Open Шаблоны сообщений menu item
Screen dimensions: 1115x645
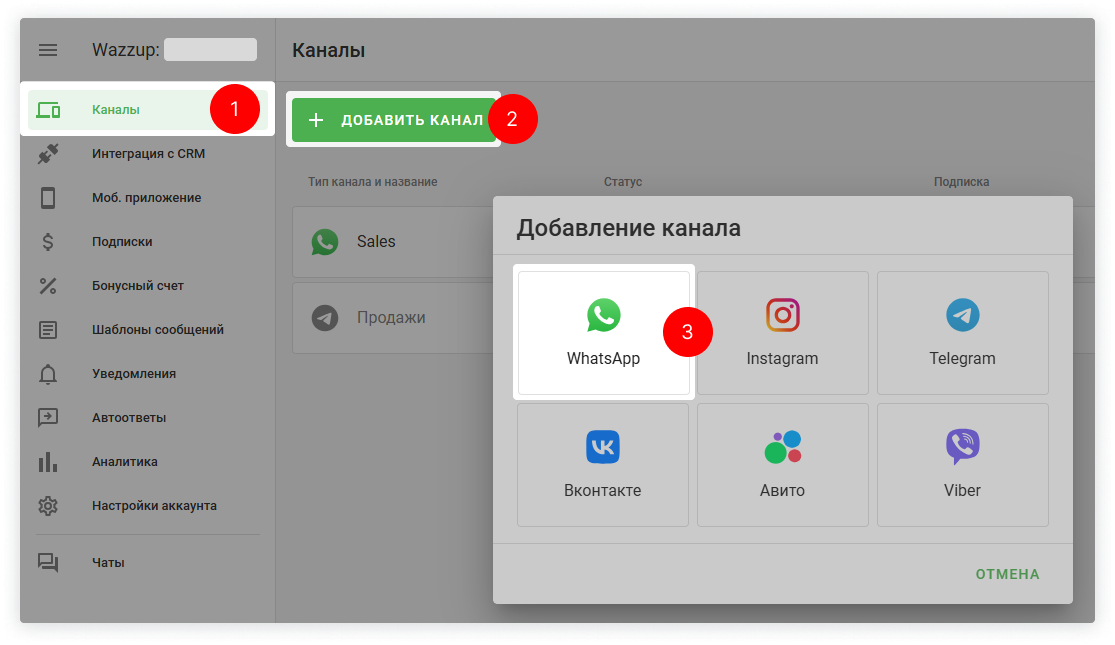(x=157, y=330)
